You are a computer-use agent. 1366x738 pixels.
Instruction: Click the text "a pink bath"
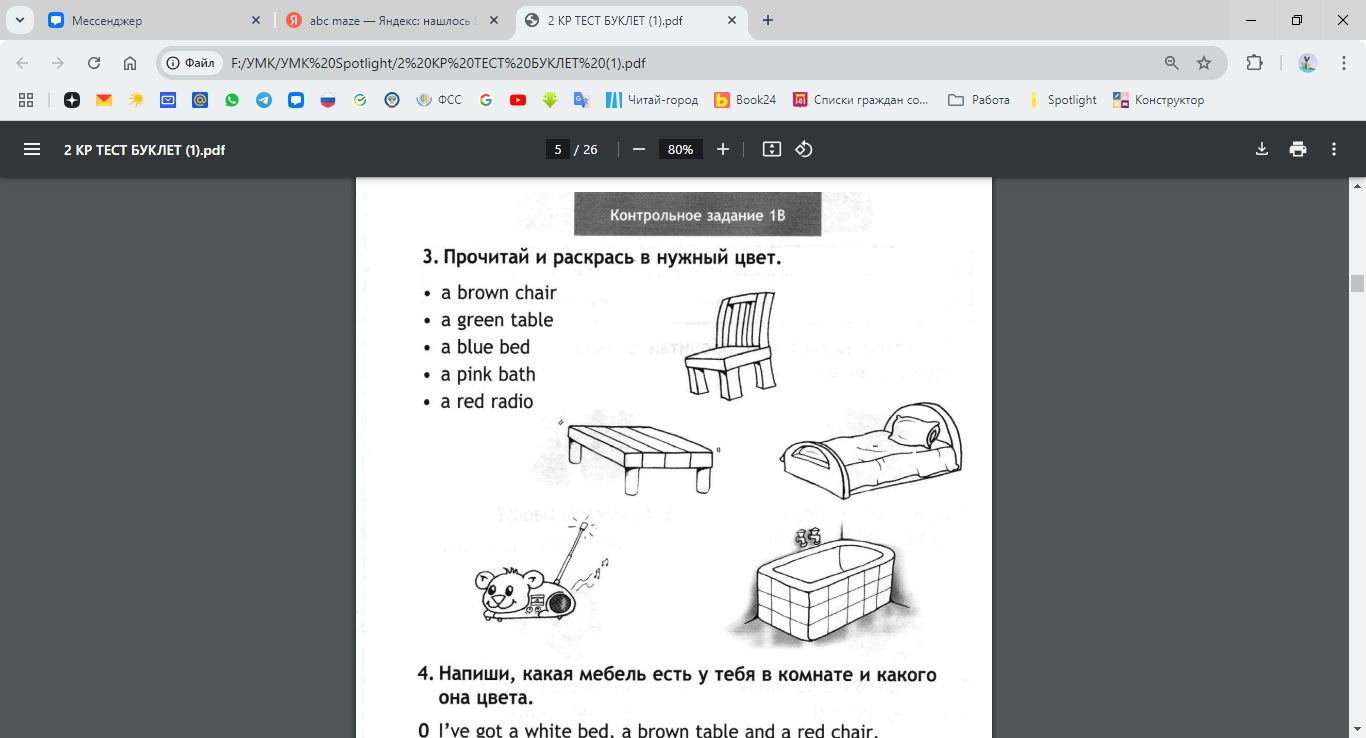[x=488, y=374]
